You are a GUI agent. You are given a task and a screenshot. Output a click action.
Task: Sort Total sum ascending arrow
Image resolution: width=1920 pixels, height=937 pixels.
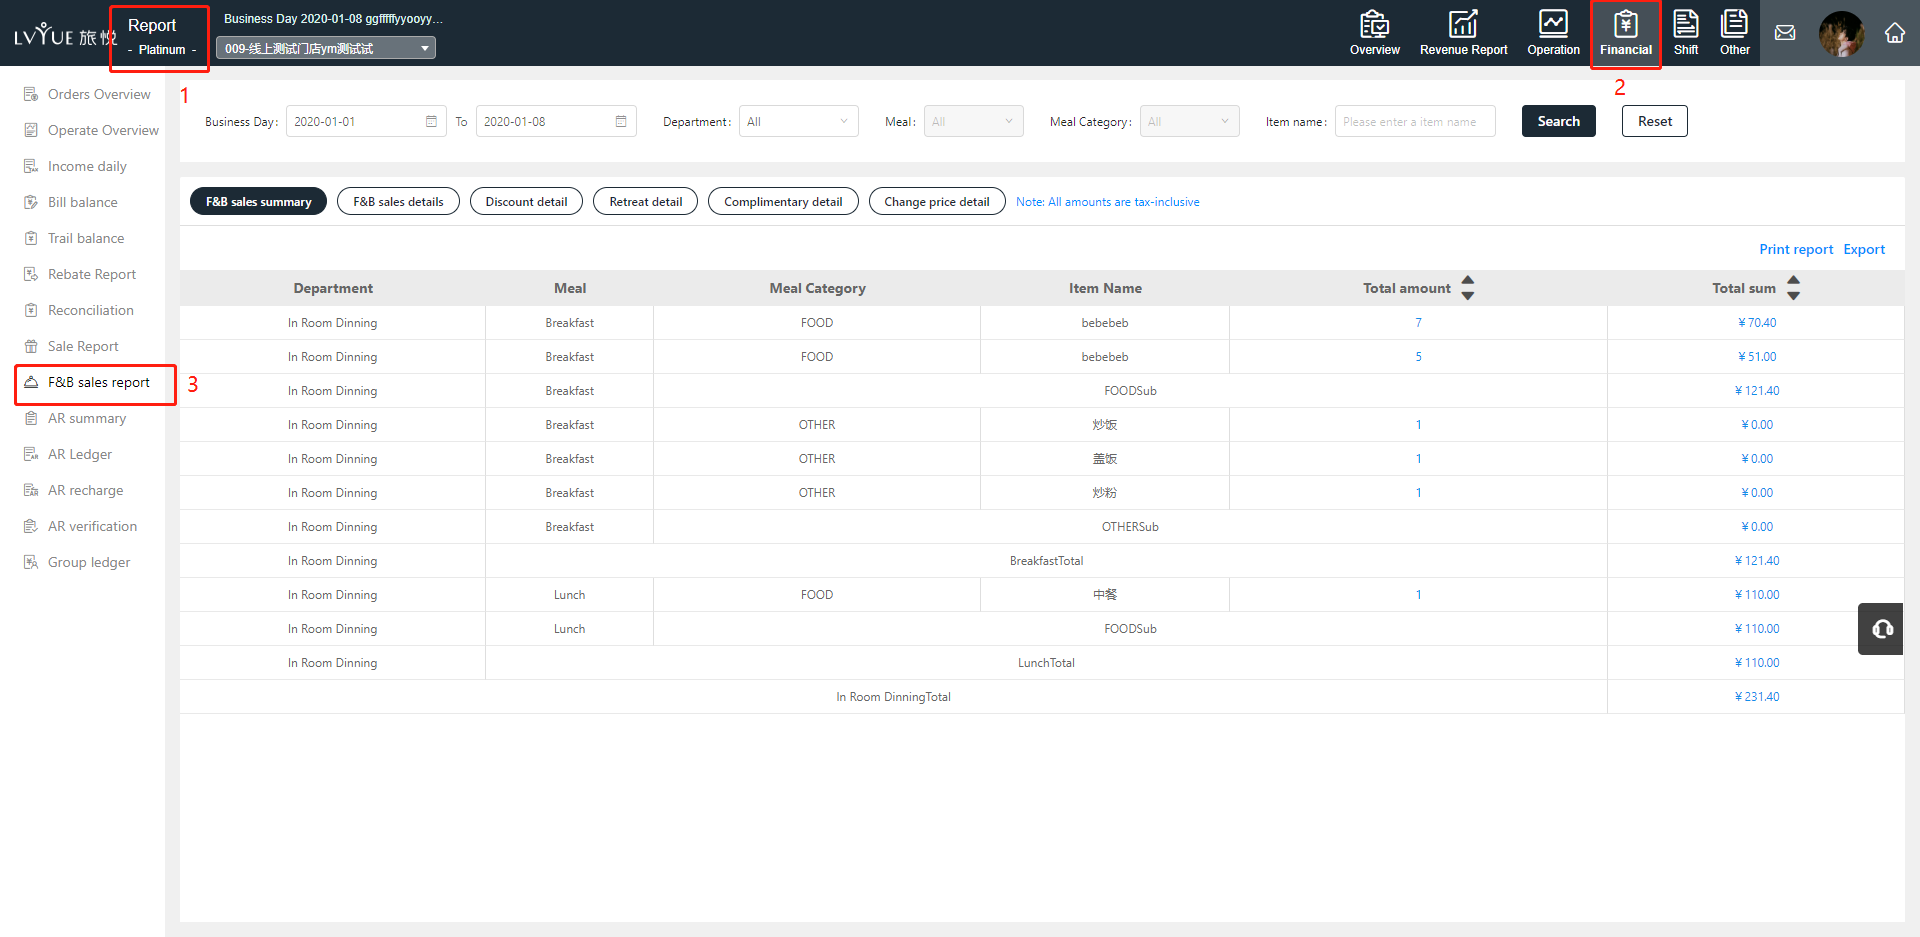(x=1794, y=281)
